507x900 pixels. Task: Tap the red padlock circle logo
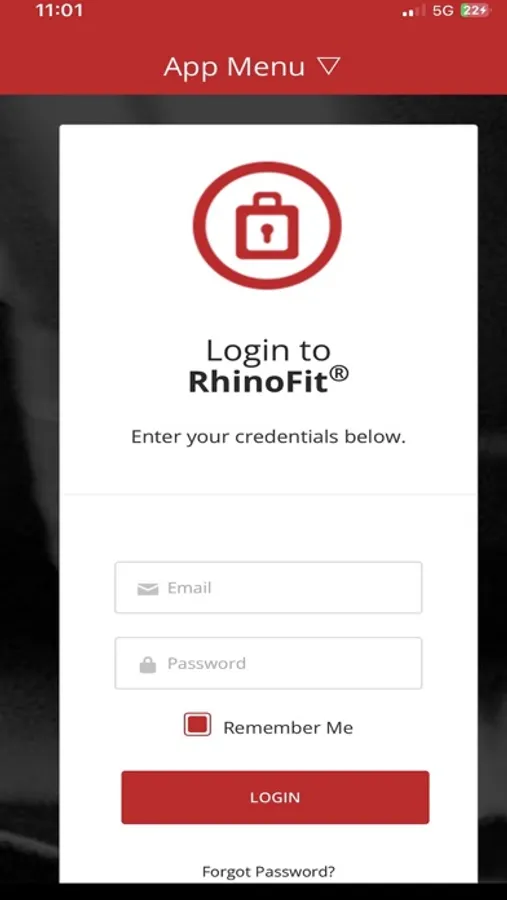pyautogui.click(x=267, y=225)
